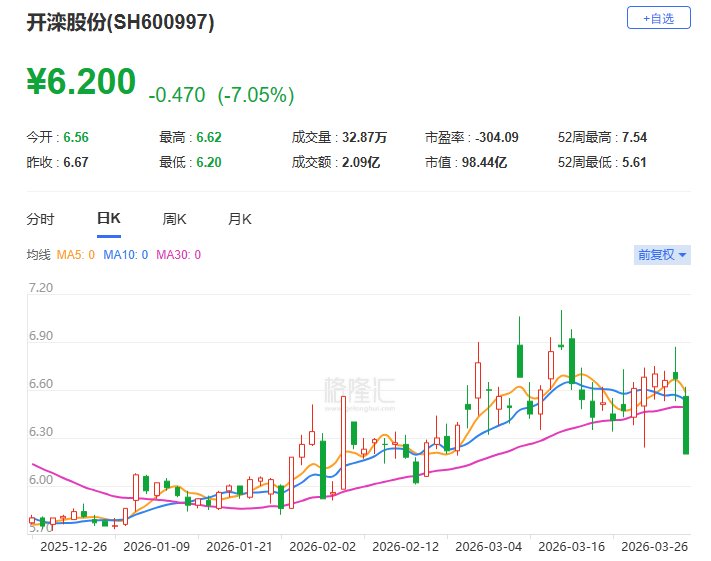
Task: Click date axis label 2026-01-21
Action: pos(239,546)
